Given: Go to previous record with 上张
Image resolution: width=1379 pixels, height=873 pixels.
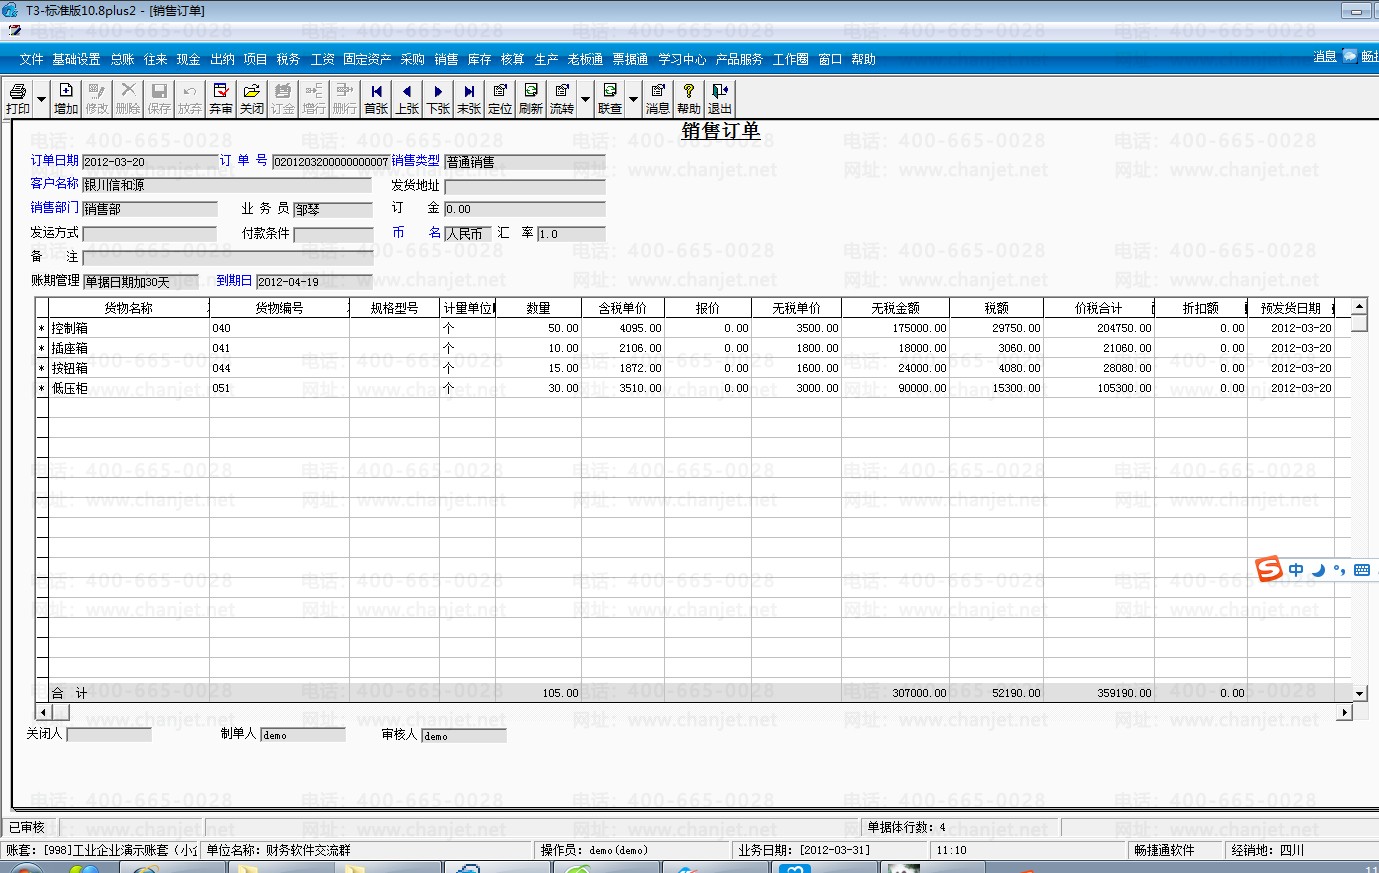Looking at the screenshot, I should click(407, 98).
